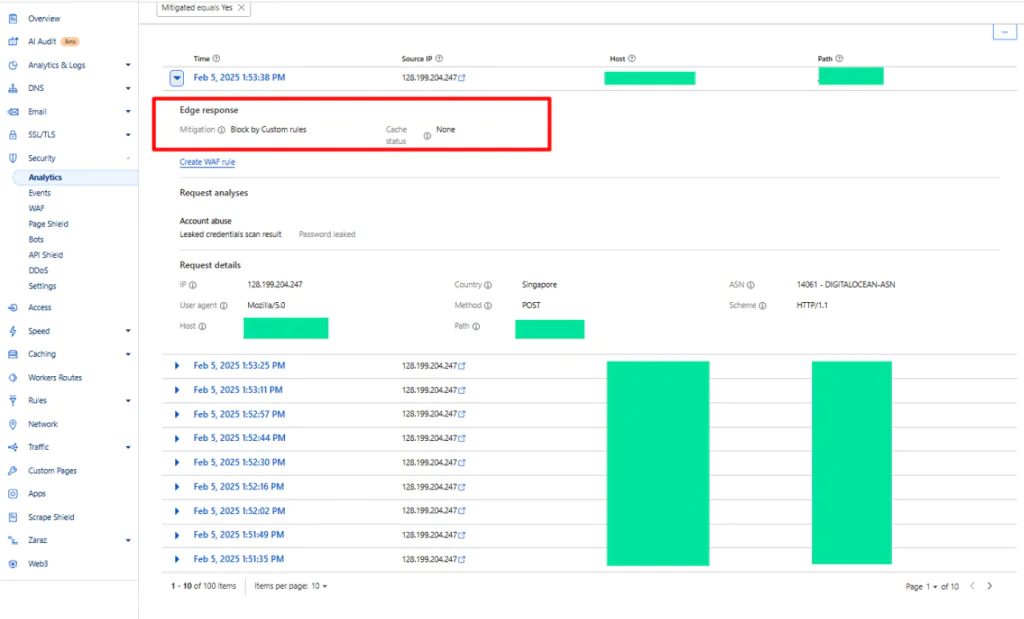This screenshot has height=619, width=1024.
Task: Click the Traffic sidebar icon
Action: click(x=12, y=447)
